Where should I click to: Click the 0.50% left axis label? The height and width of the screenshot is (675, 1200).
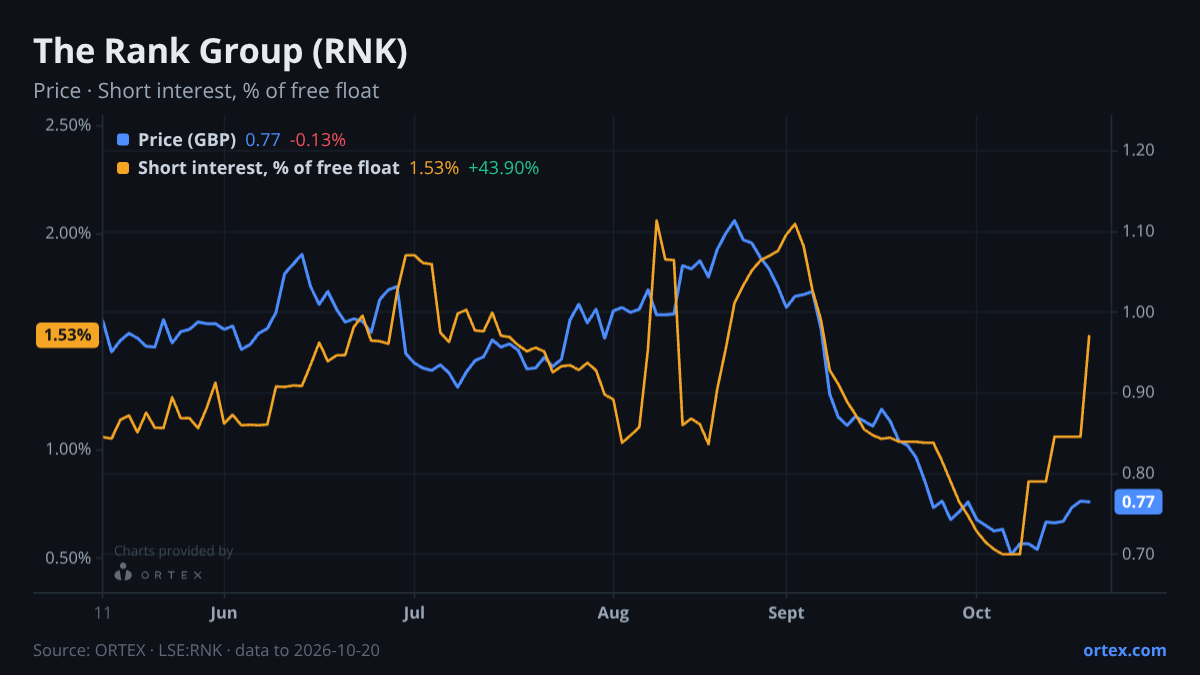(x=68, y=557)
